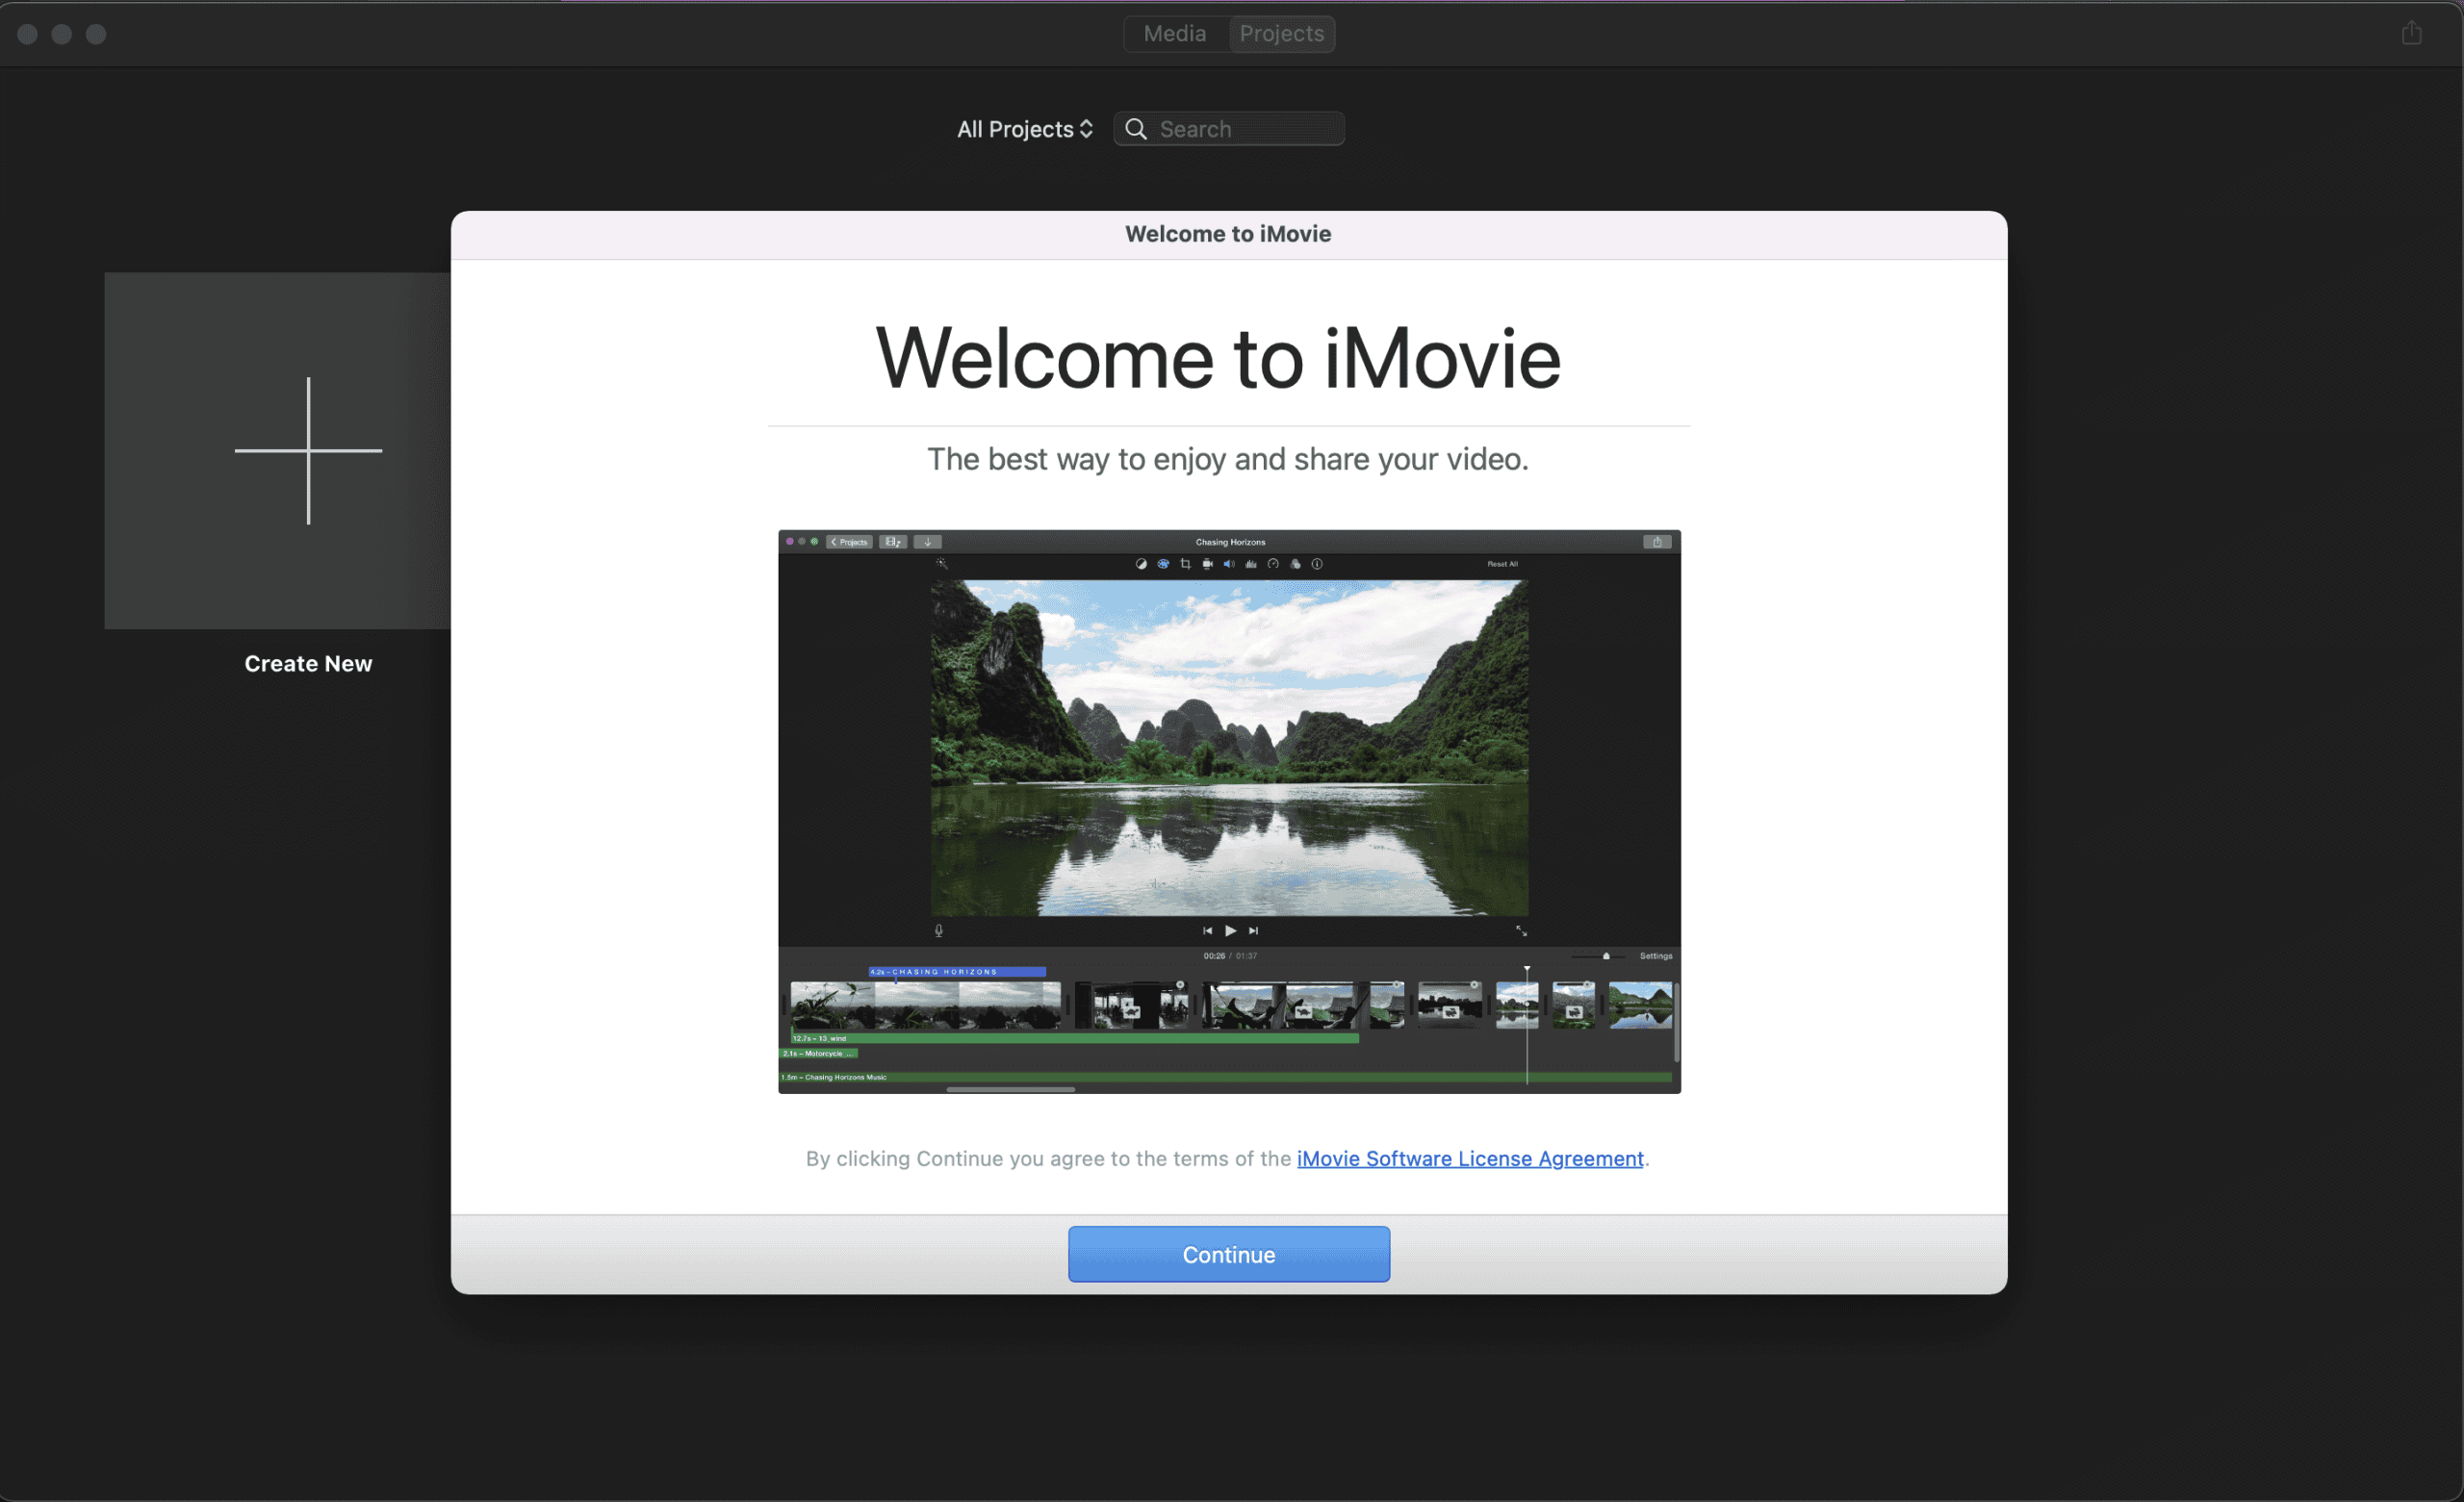Click the speedometer speed icon in preview
The height and width of the screenshot is (1502, 2464).
1273,564
